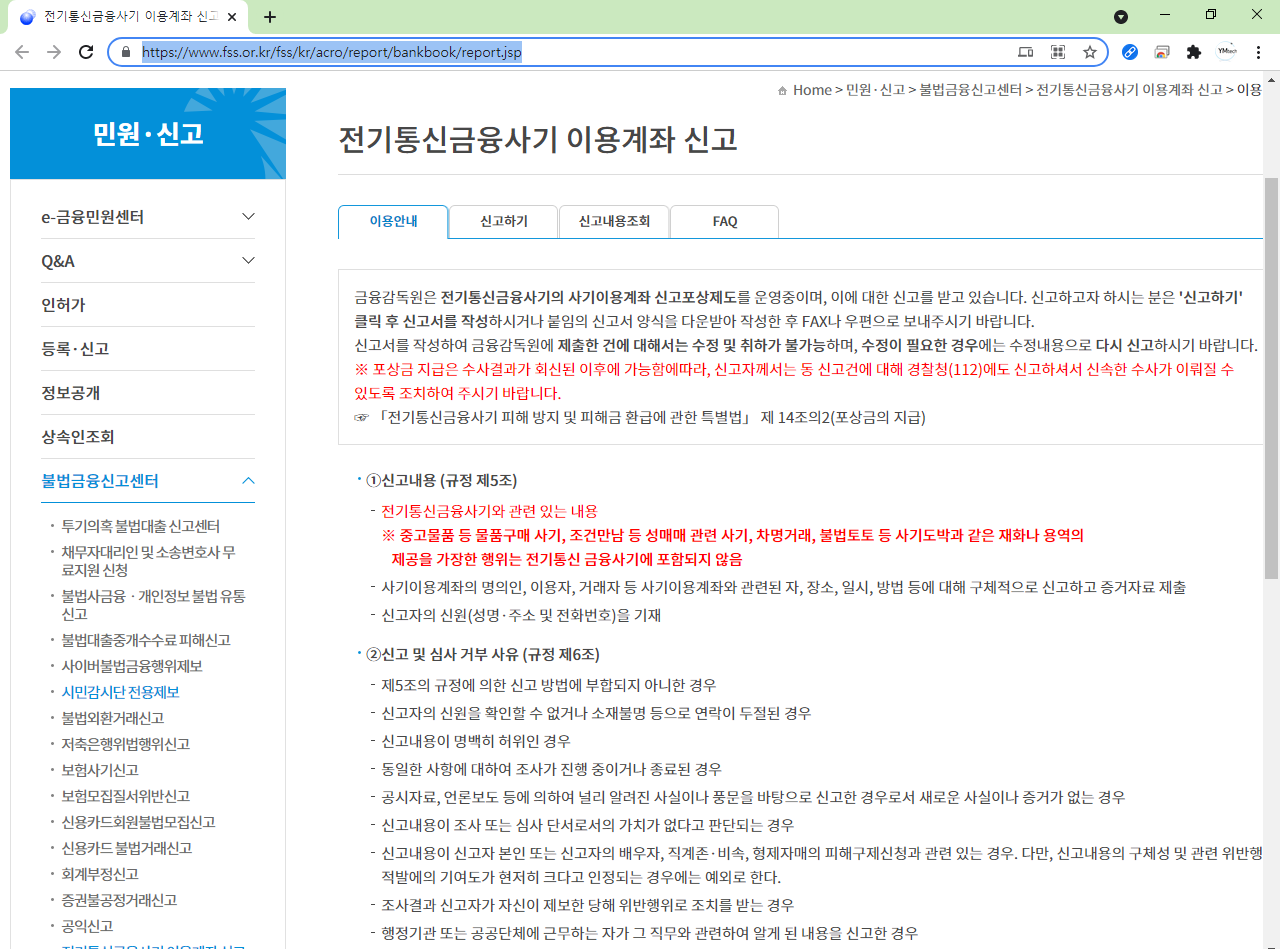Click 전기통신금융사기 이용계좌 신고 breadcrumb
The image size is (1280, 949).
pos(1129,90)
